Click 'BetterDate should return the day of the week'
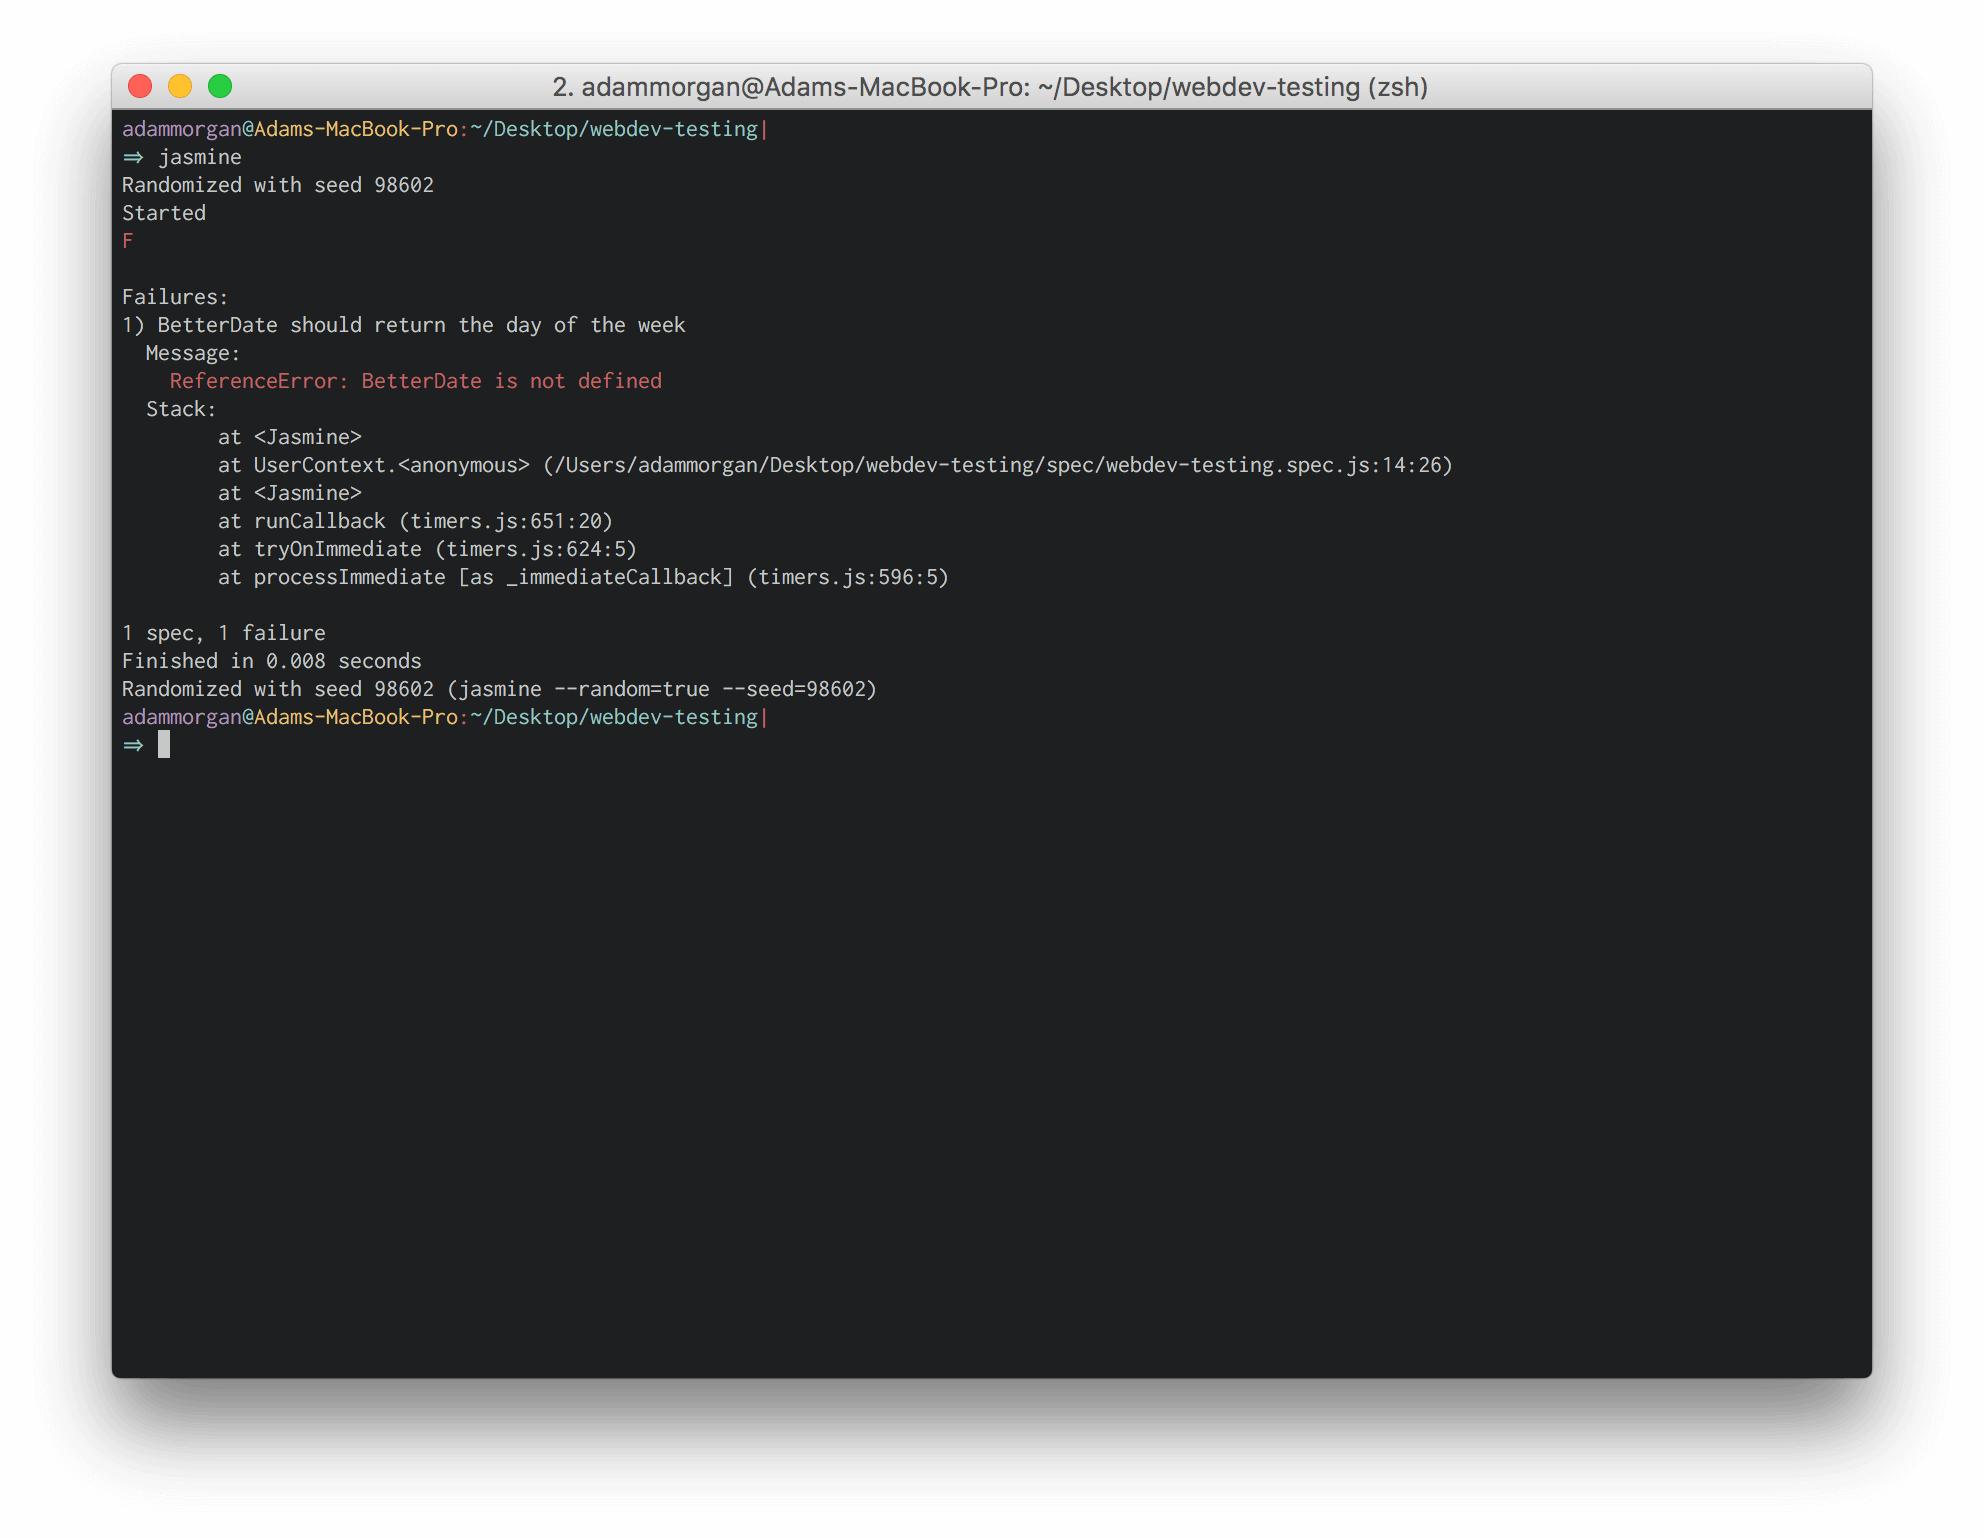 pos(421,325)
